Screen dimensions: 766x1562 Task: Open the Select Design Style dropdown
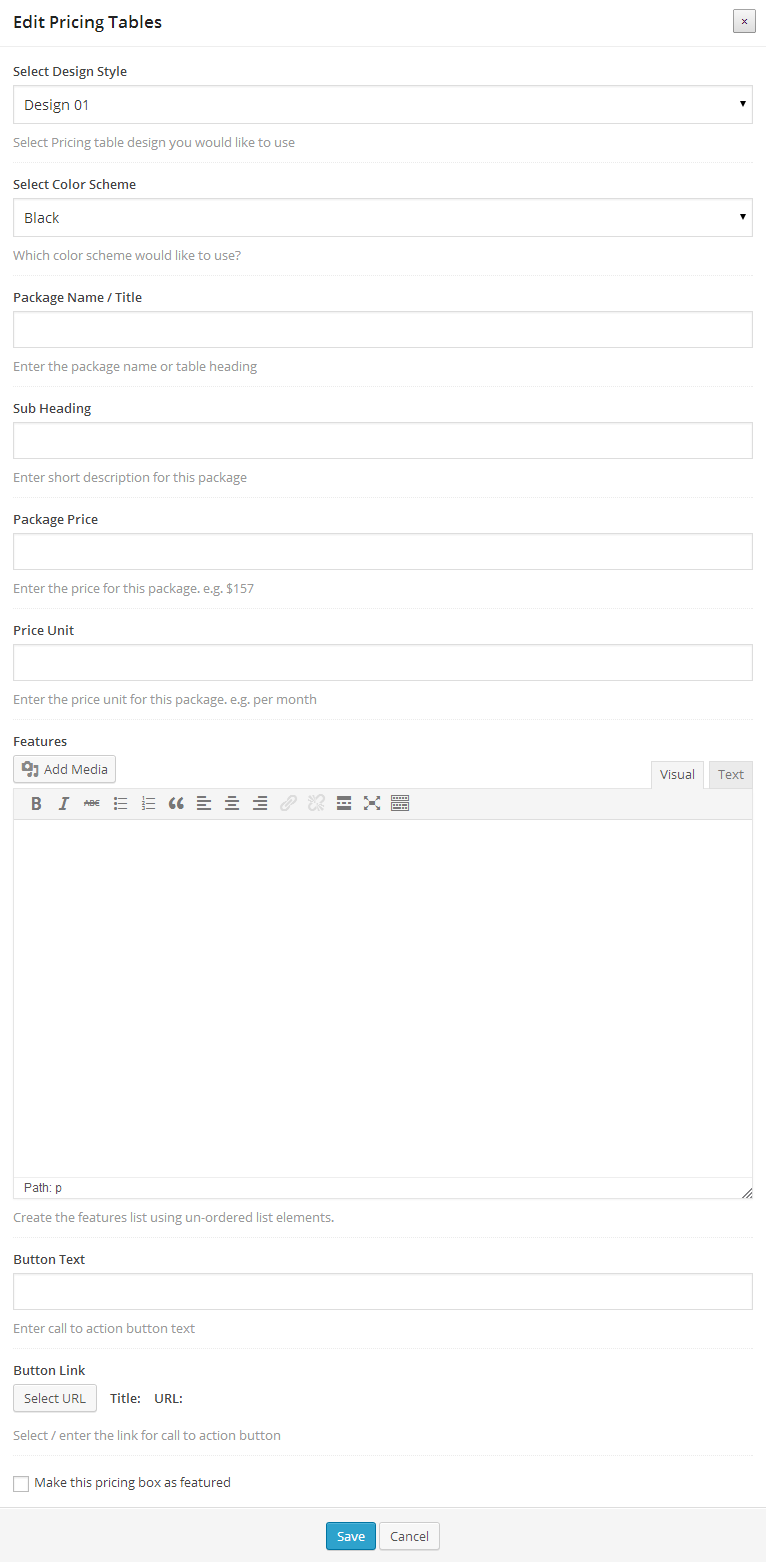[382, 105]
